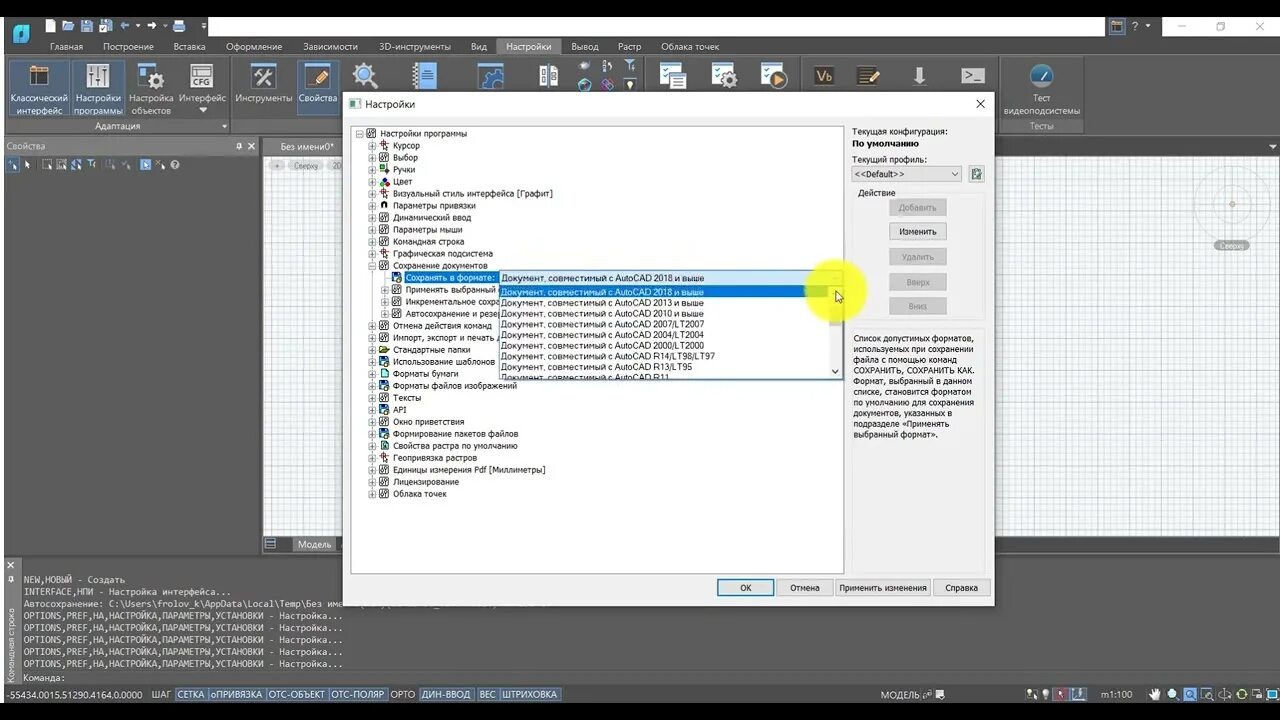Expand the Тексты tree node

[x=372, y=398]
